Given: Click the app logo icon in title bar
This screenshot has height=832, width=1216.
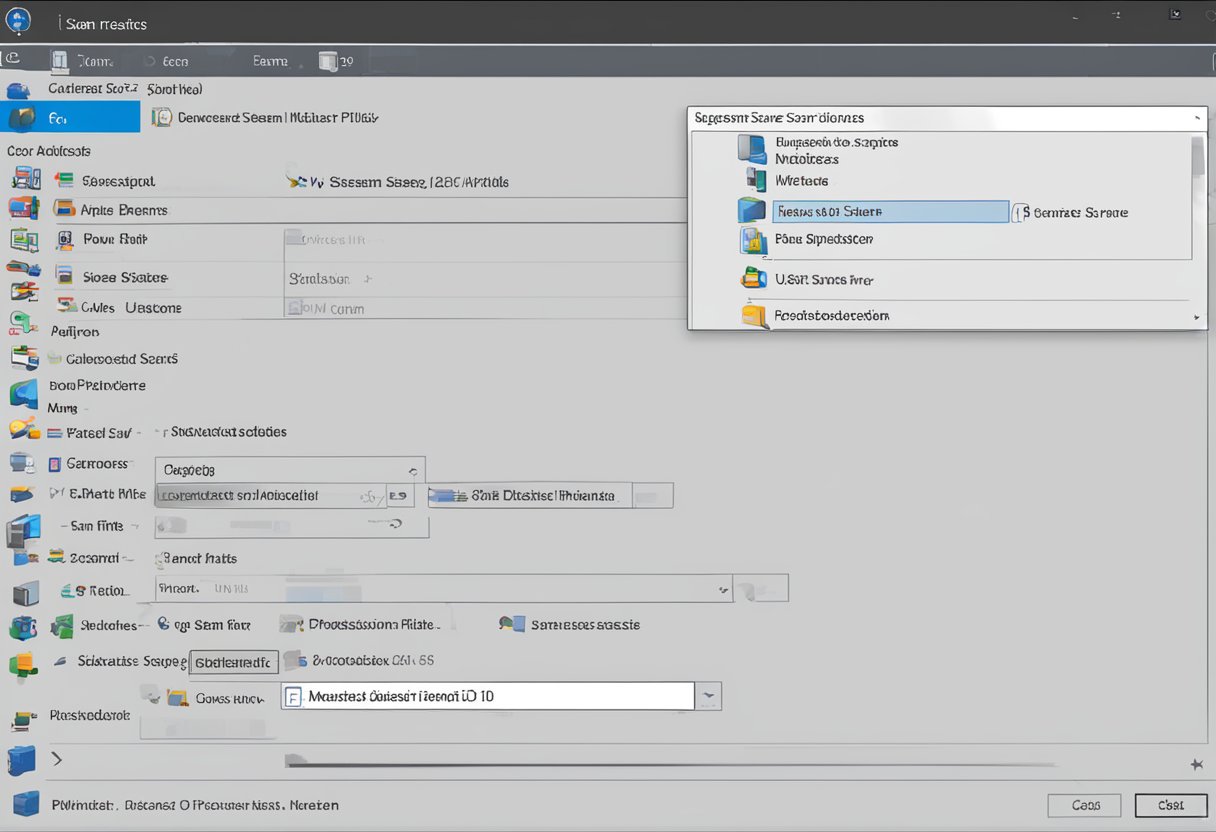Looking at the screenshot, I should pyautogui.click(x=19, y=21).
